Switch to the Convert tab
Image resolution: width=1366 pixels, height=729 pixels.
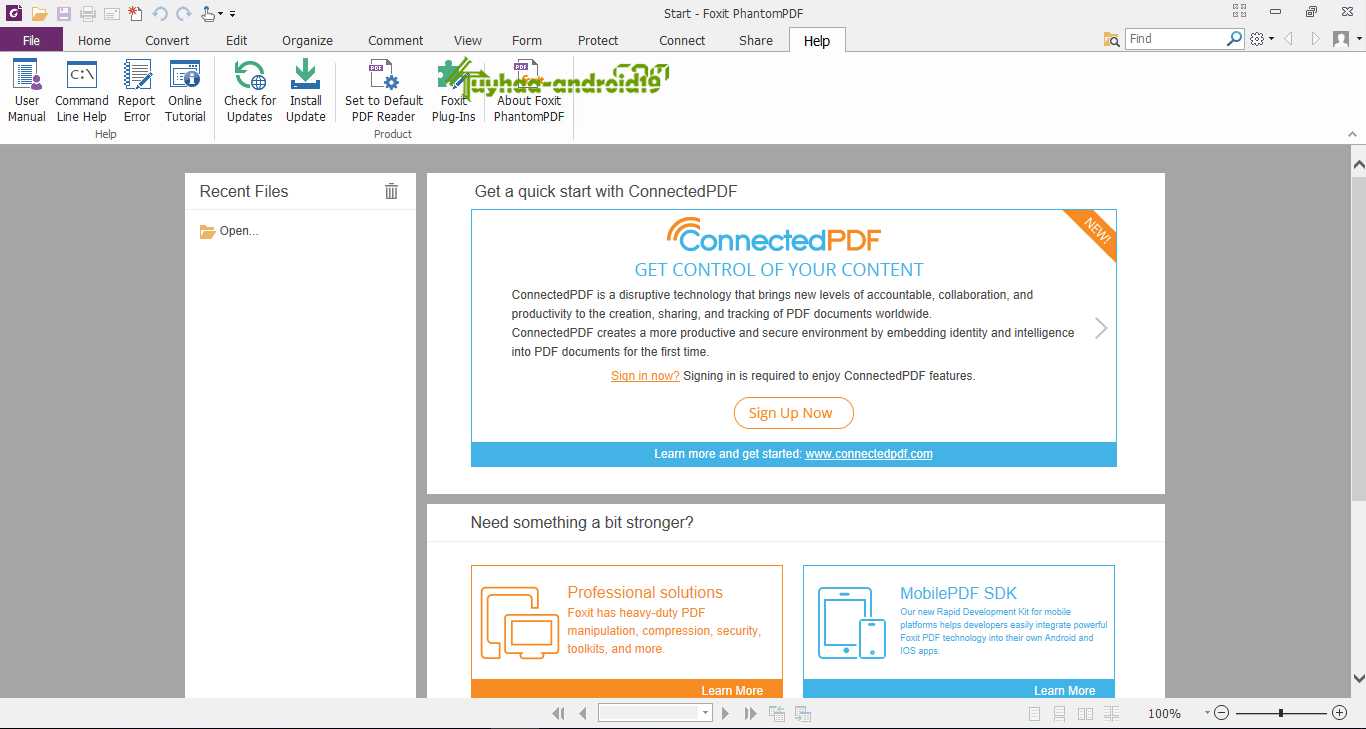[x=167, y=40]
